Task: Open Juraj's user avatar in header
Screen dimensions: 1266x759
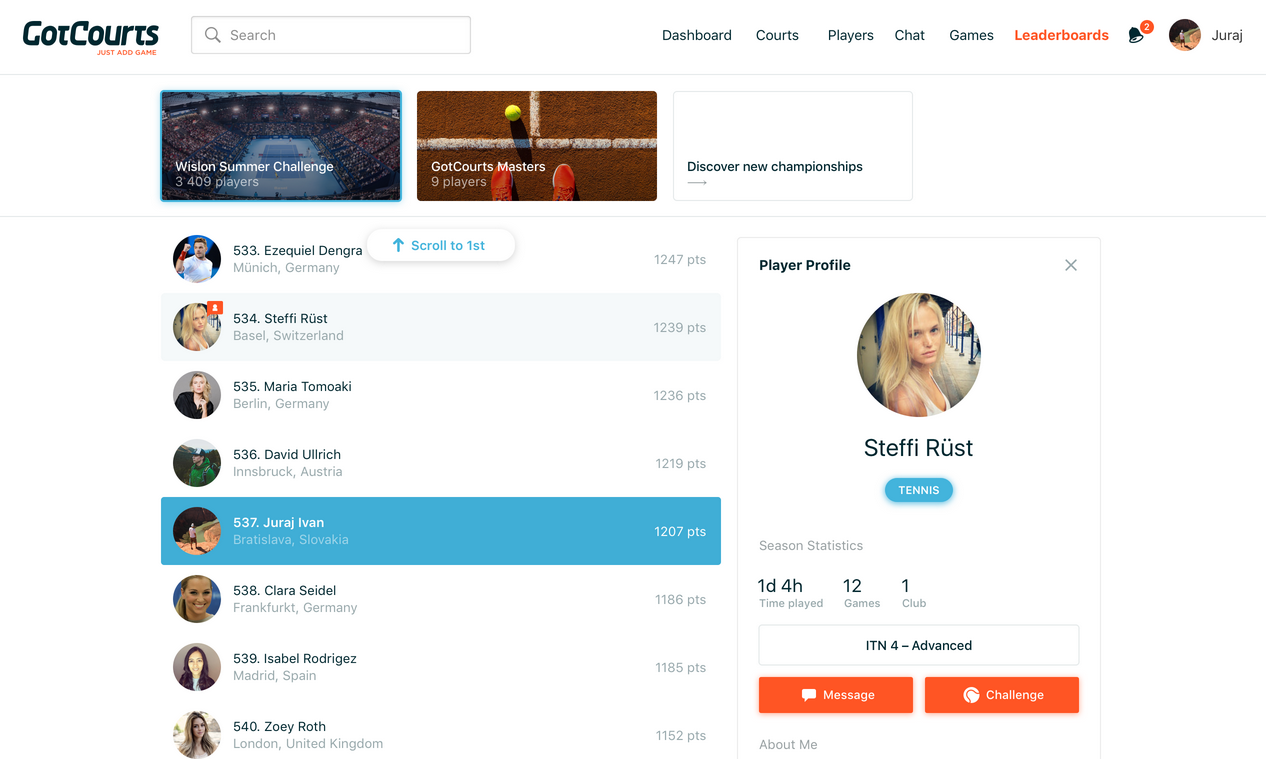Action: click(x=1185, y=35)
